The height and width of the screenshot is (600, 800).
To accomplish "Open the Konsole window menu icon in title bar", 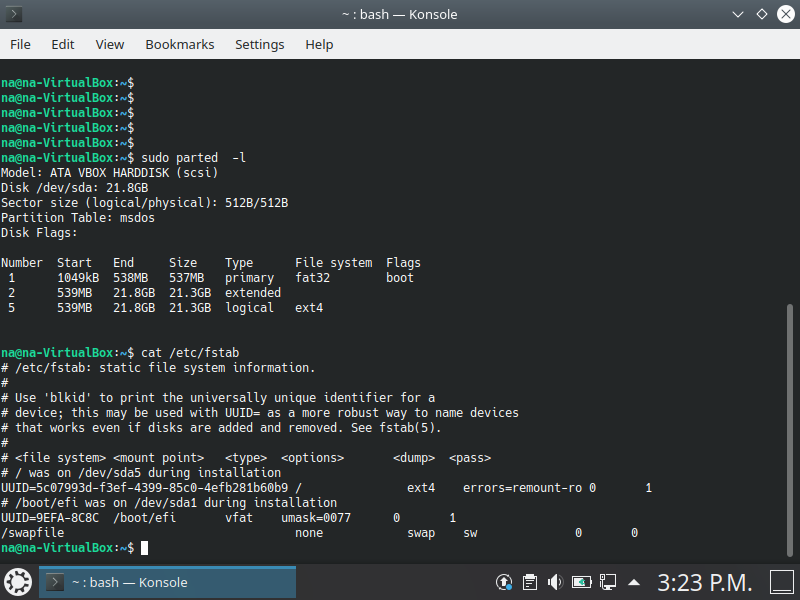I will [15, 15].
